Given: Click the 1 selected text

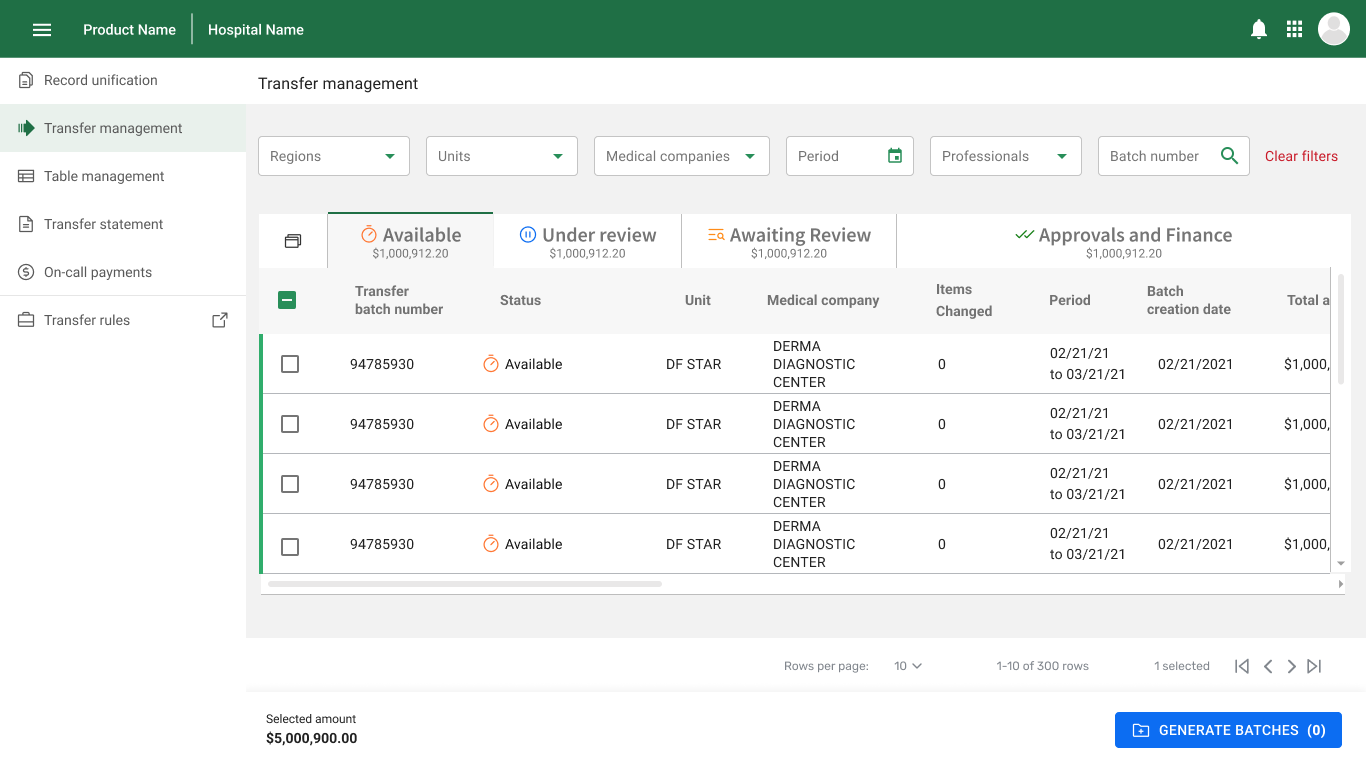Looking at the screenshot, I should coord(1182,666).
